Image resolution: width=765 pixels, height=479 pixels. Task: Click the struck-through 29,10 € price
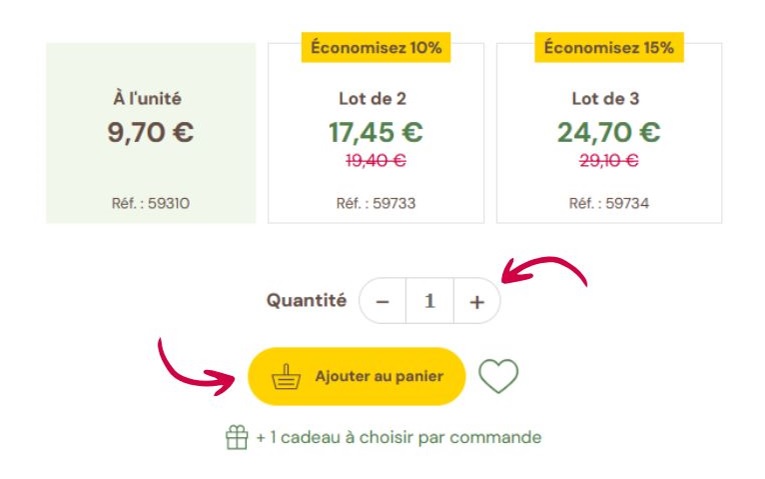[609, 160]
